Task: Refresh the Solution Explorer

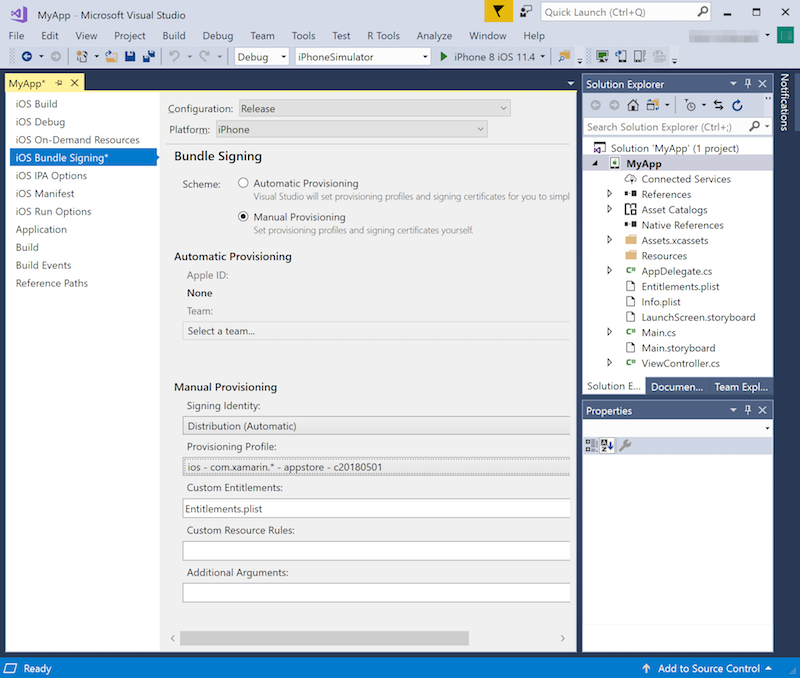Action: [737, 105]
